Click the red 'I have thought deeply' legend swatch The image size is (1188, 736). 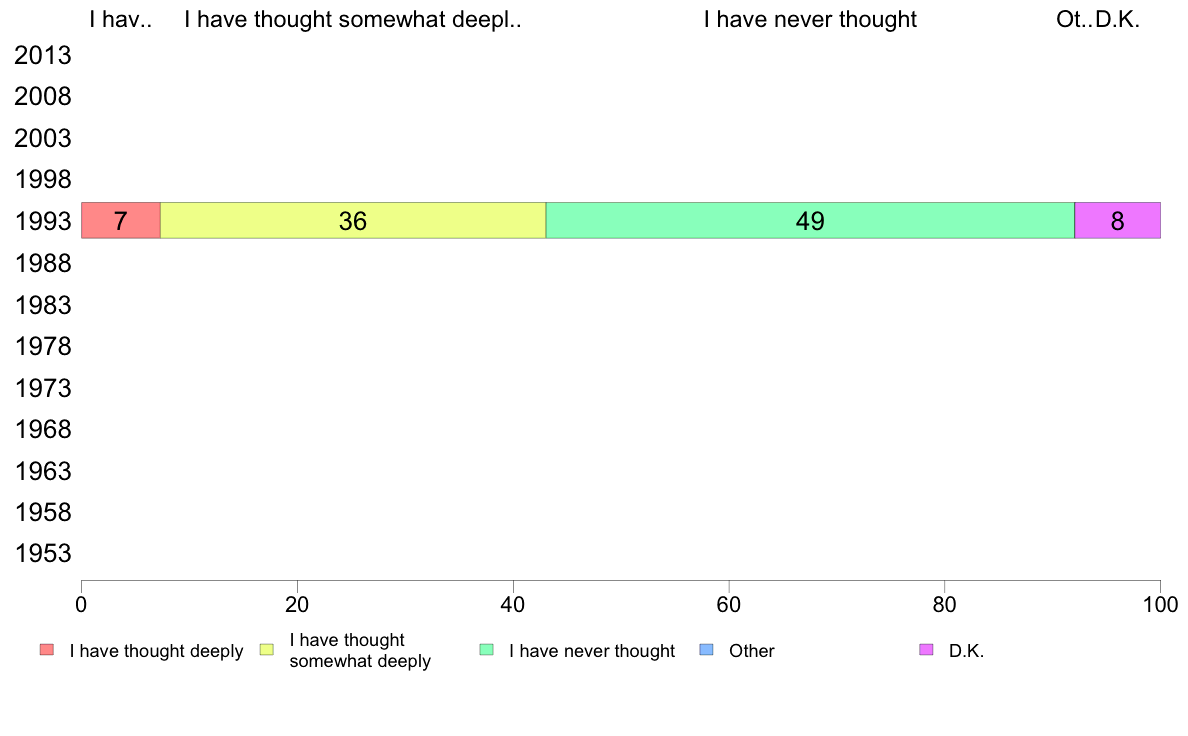pos(47,650)
